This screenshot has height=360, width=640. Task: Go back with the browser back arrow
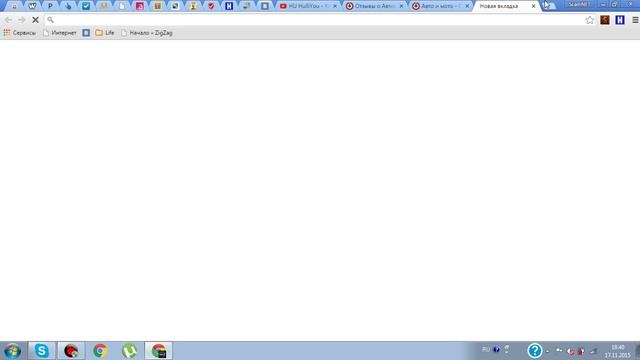(x=8, y=20)
